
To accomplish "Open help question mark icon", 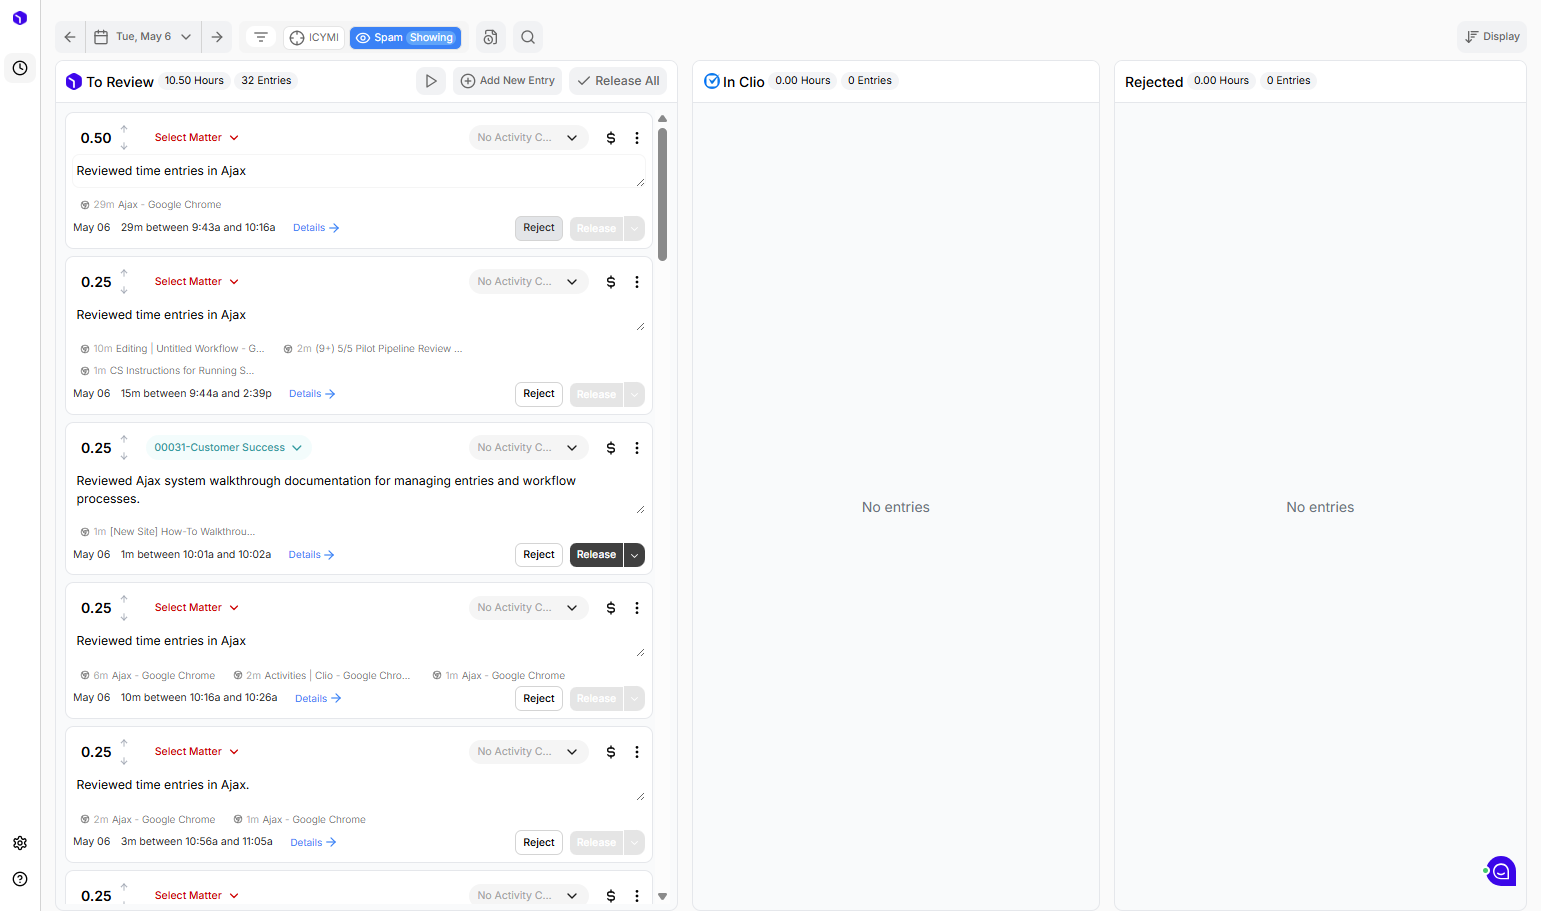I will point(20,879).
